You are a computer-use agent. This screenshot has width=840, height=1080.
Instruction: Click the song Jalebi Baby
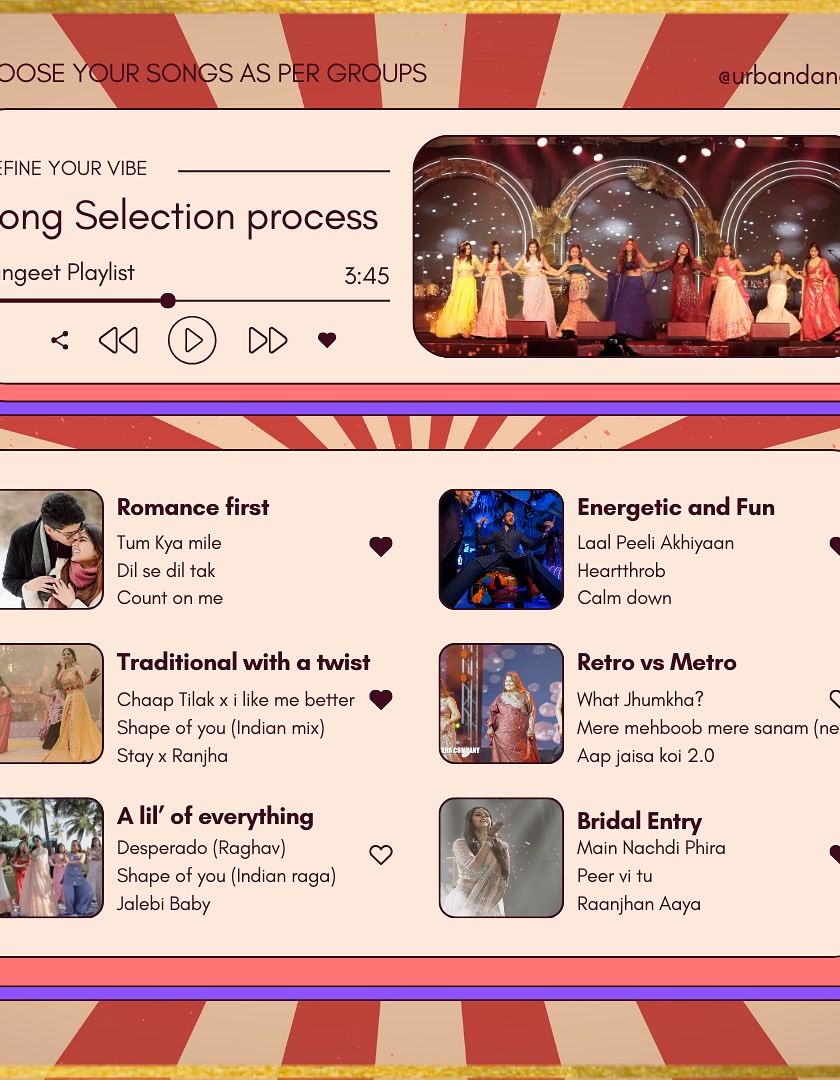pos(163,904)
